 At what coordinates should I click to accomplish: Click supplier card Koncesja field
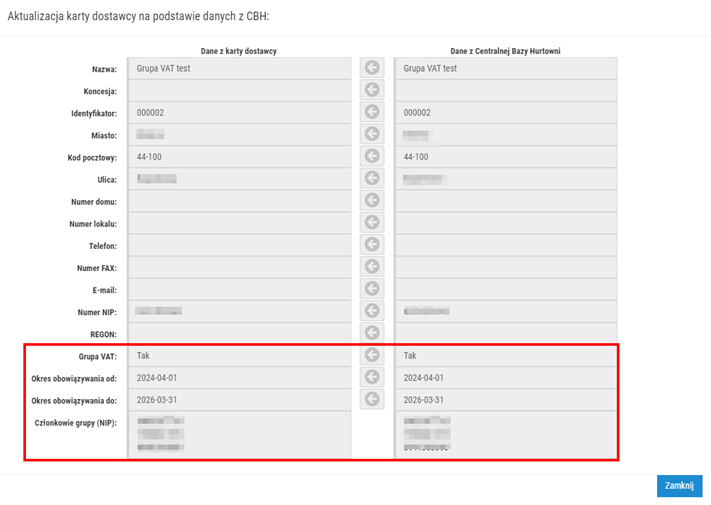pyautogui.click(x=239, y=90)
